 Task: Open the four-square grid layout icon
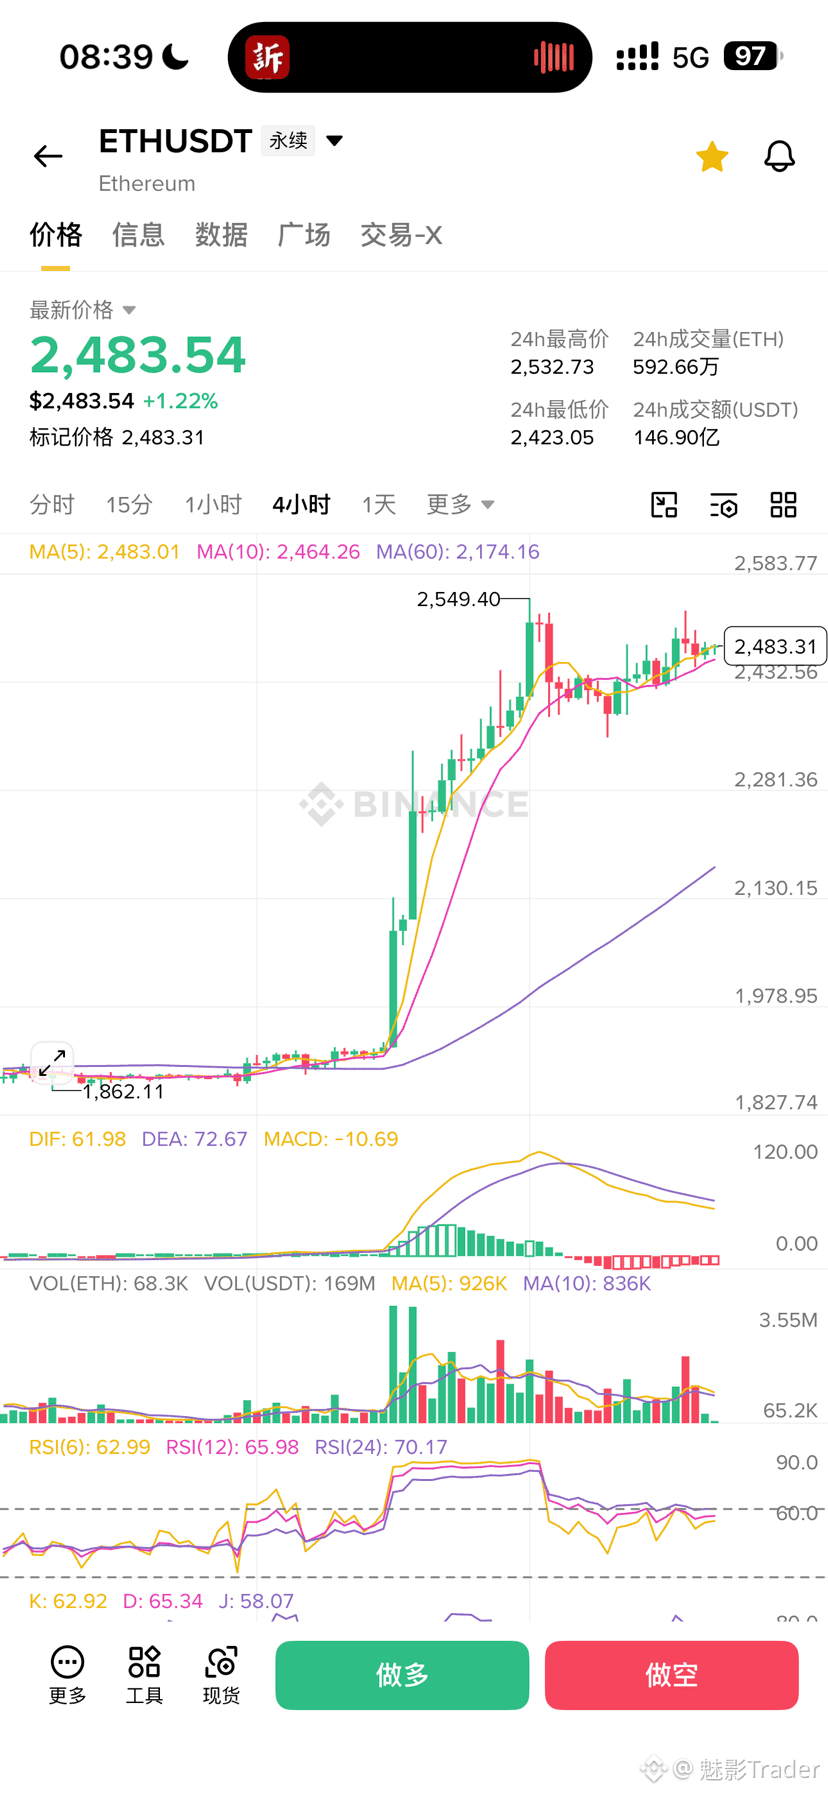click(x=783, y=505)
